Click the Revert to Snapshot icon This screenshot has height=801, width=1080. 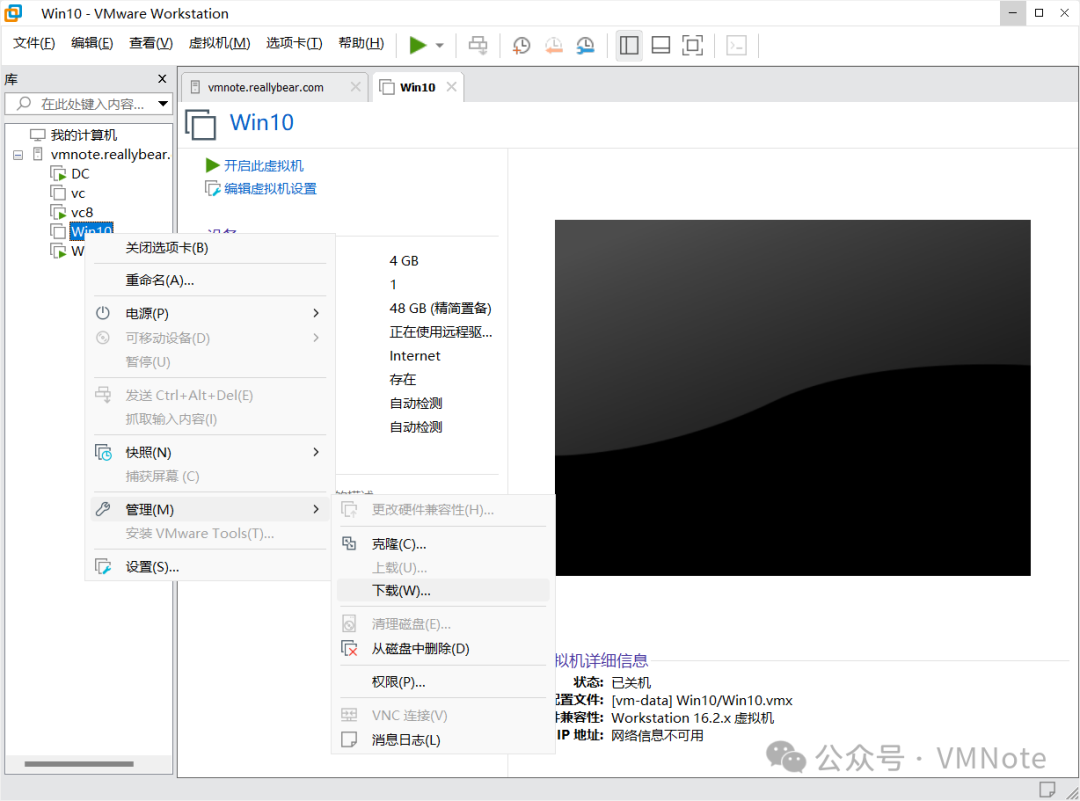tap(554, 45)
